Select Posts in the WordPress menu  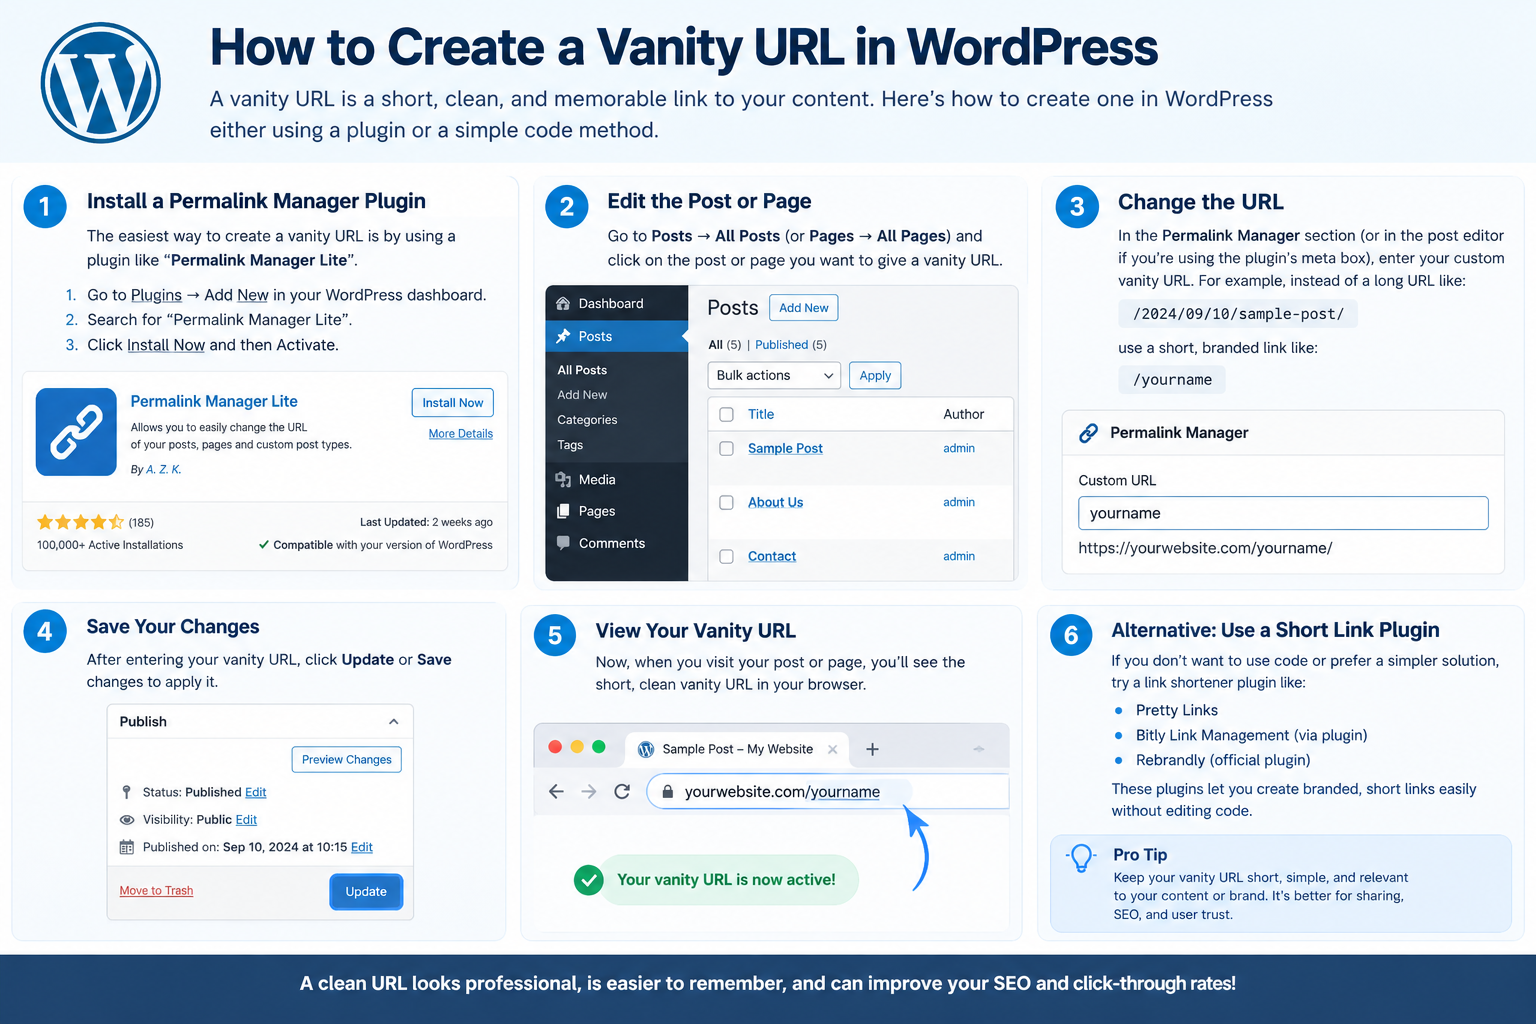point(617,336)
